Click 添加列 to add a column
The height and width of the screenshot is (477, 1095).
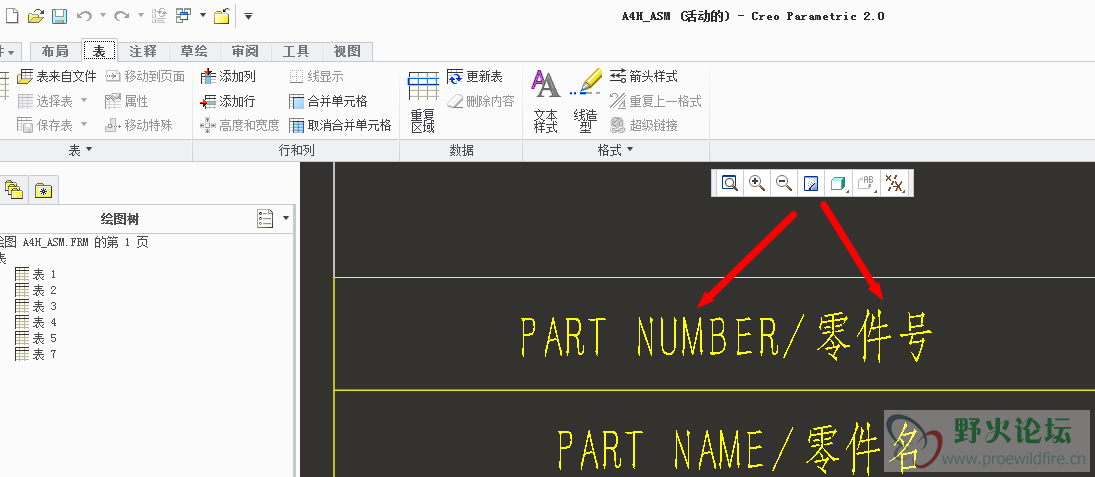[228, 76]
